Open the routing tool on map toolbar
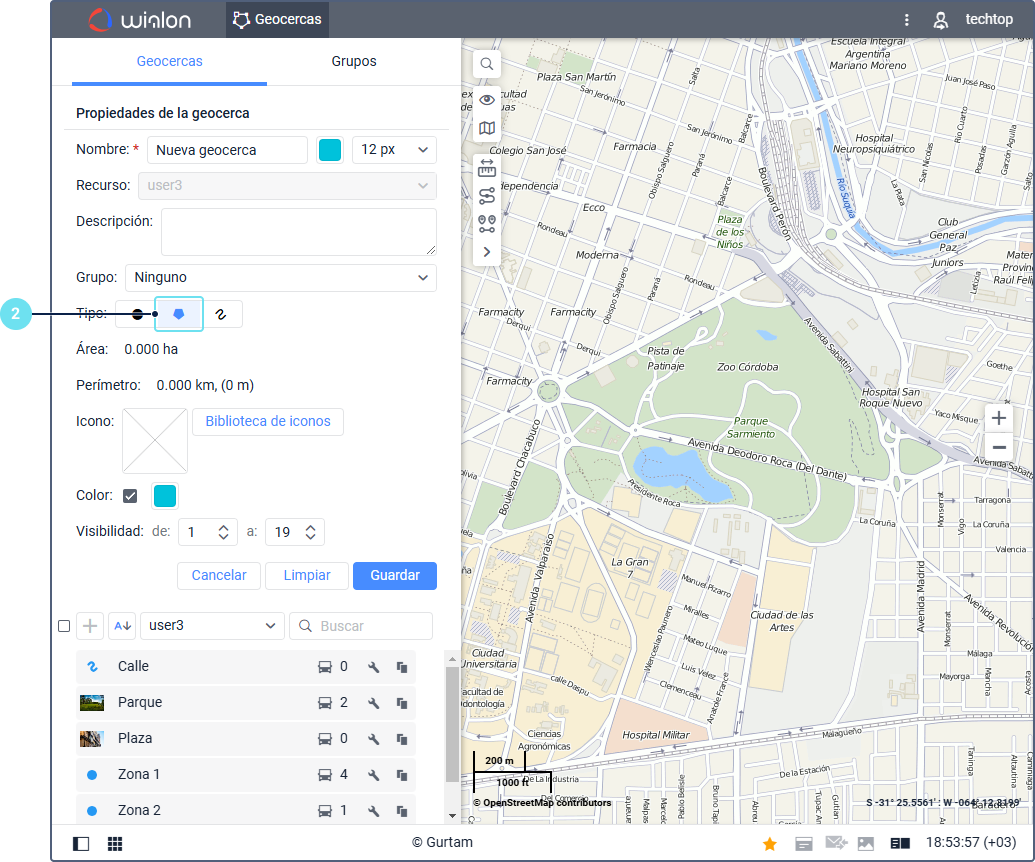1035x862 pixels. tap(487, 196)
